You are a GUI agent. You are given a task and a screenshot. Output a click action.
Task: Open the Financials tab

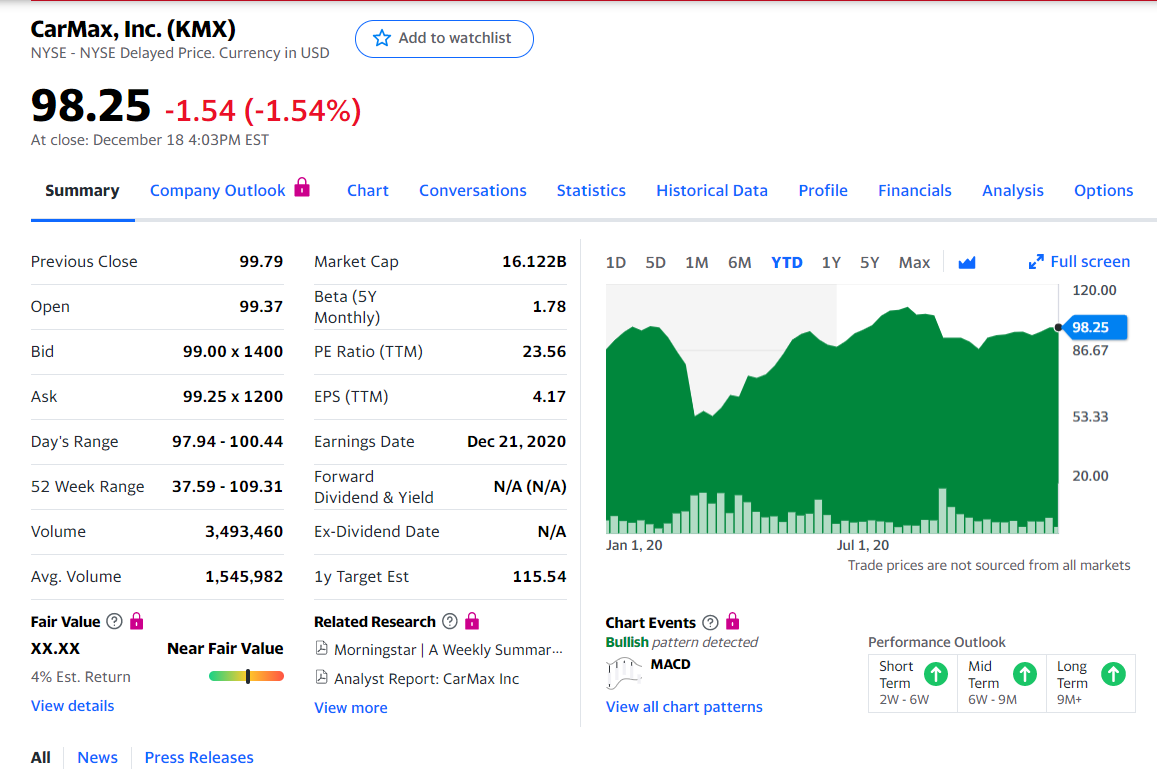click(914, 190)
